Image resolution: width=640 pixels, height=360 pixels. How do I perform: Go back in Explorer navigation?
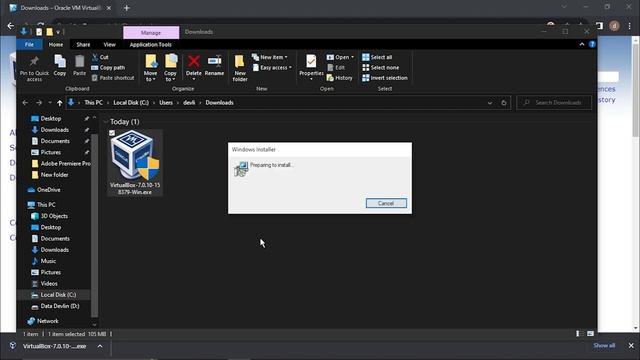[25, 103]
